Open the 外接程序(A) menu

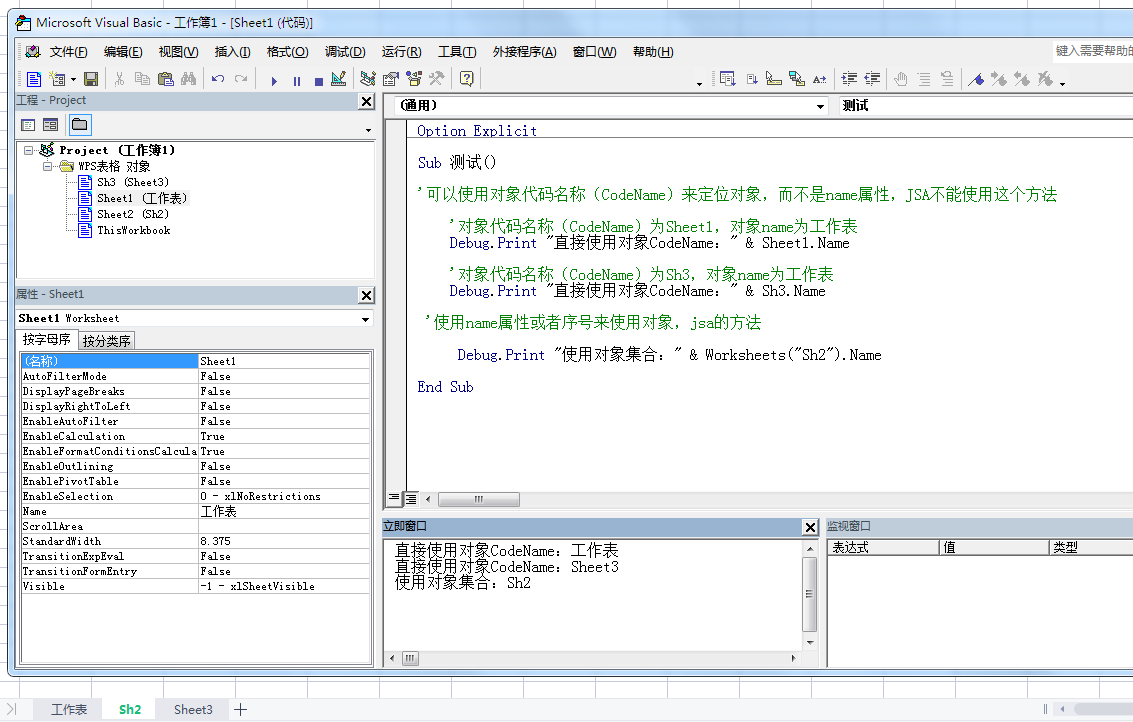[525, 52]
